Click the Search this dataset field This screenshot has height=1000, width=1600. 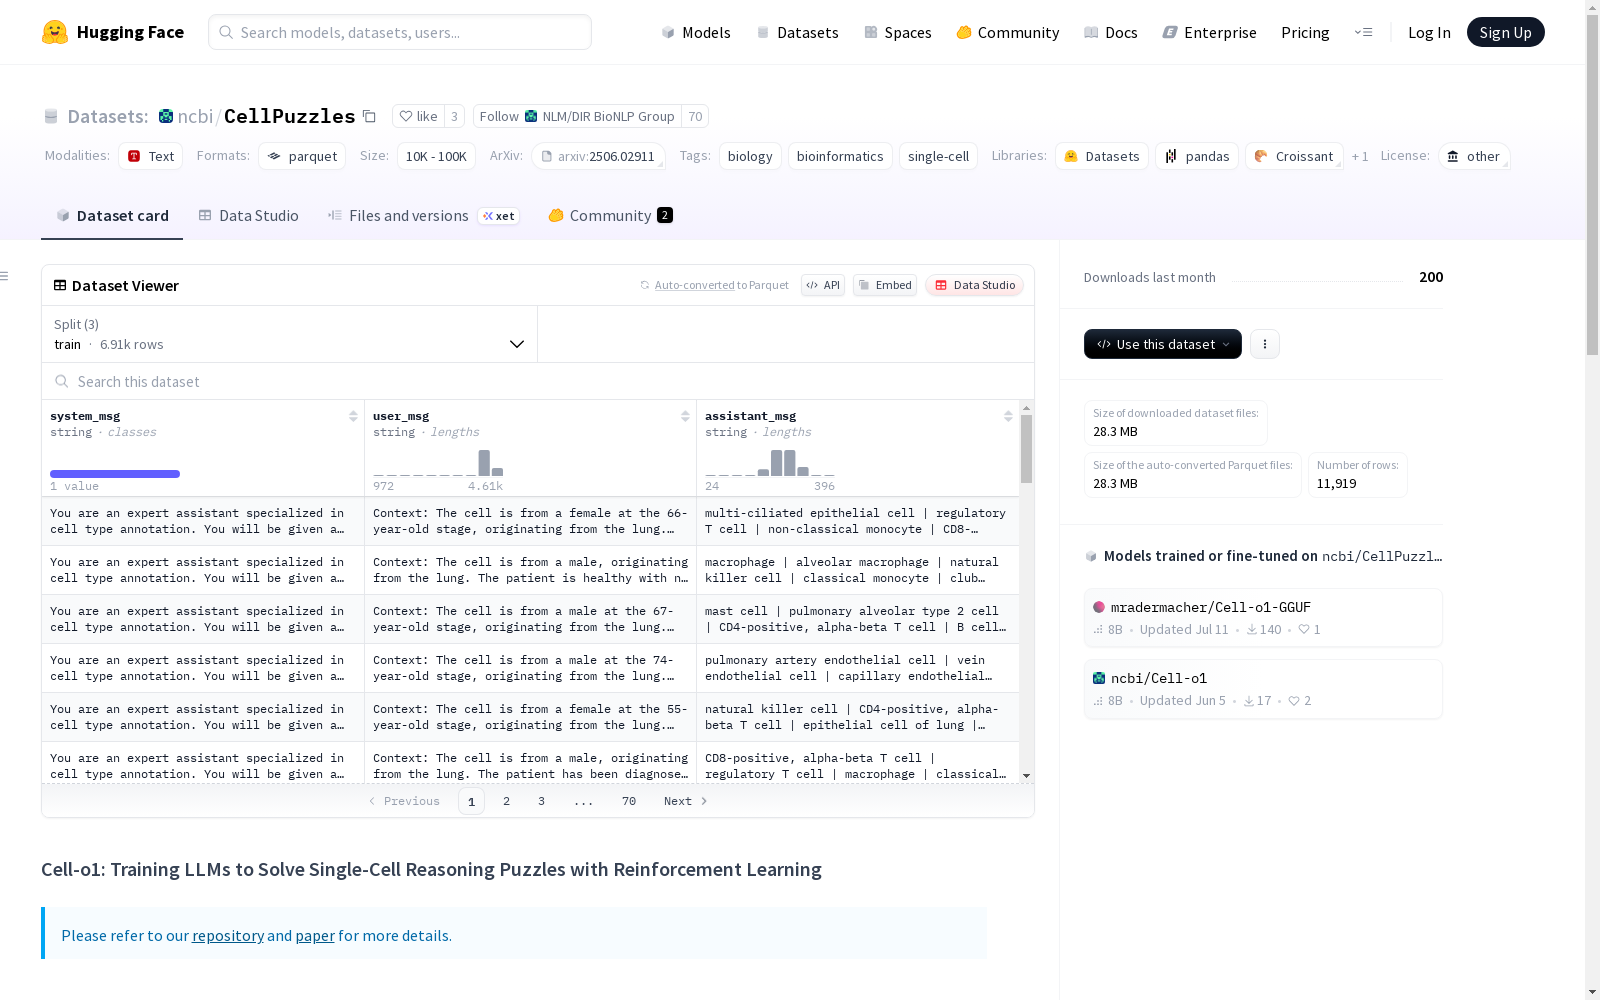click(x=538, y=381)
